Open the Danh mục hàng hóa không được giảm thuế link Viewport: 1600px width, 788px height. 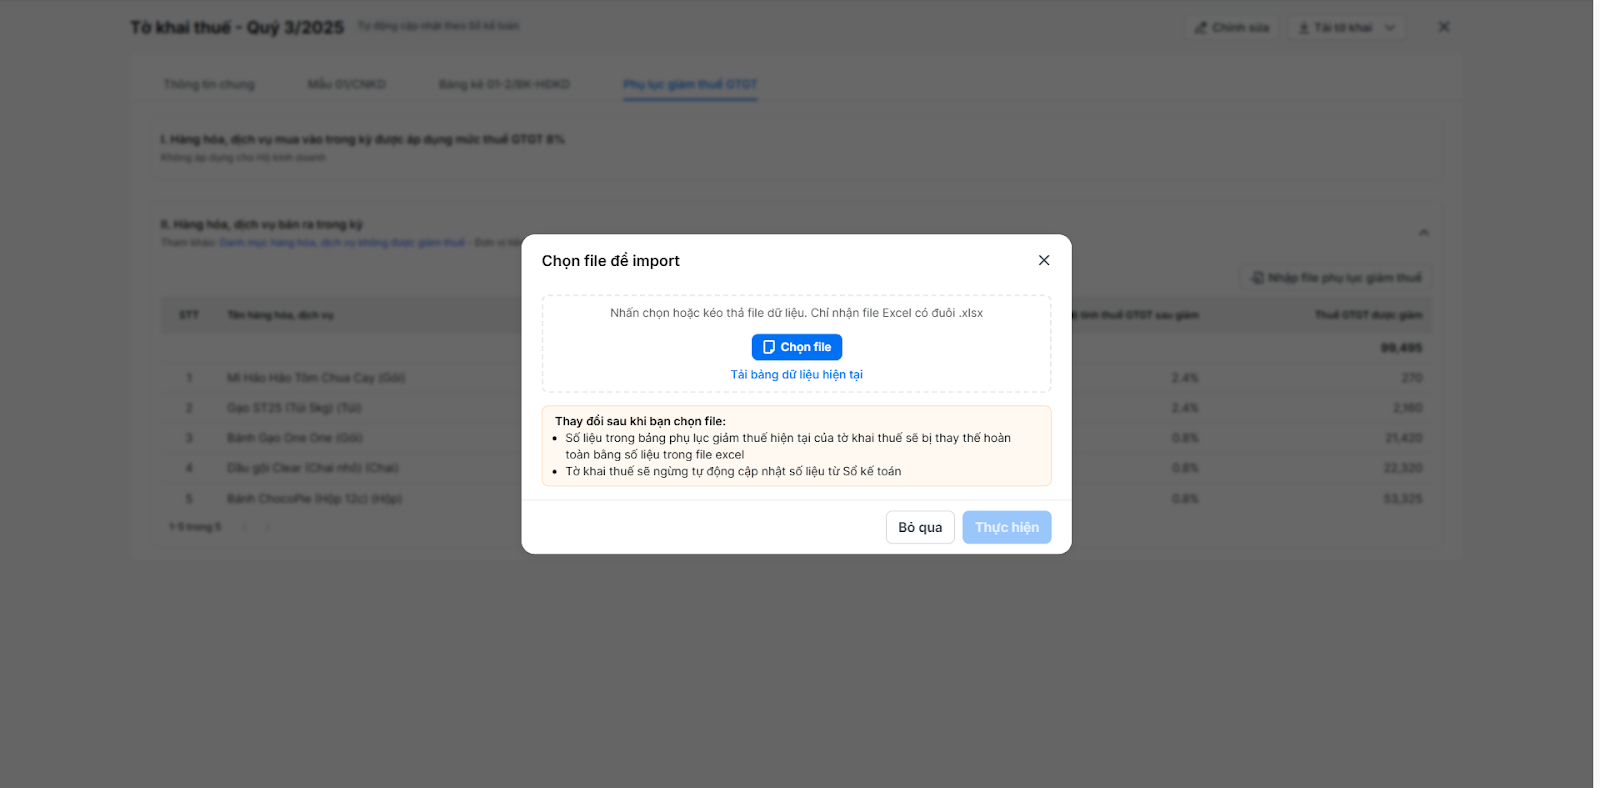point(342,243)
